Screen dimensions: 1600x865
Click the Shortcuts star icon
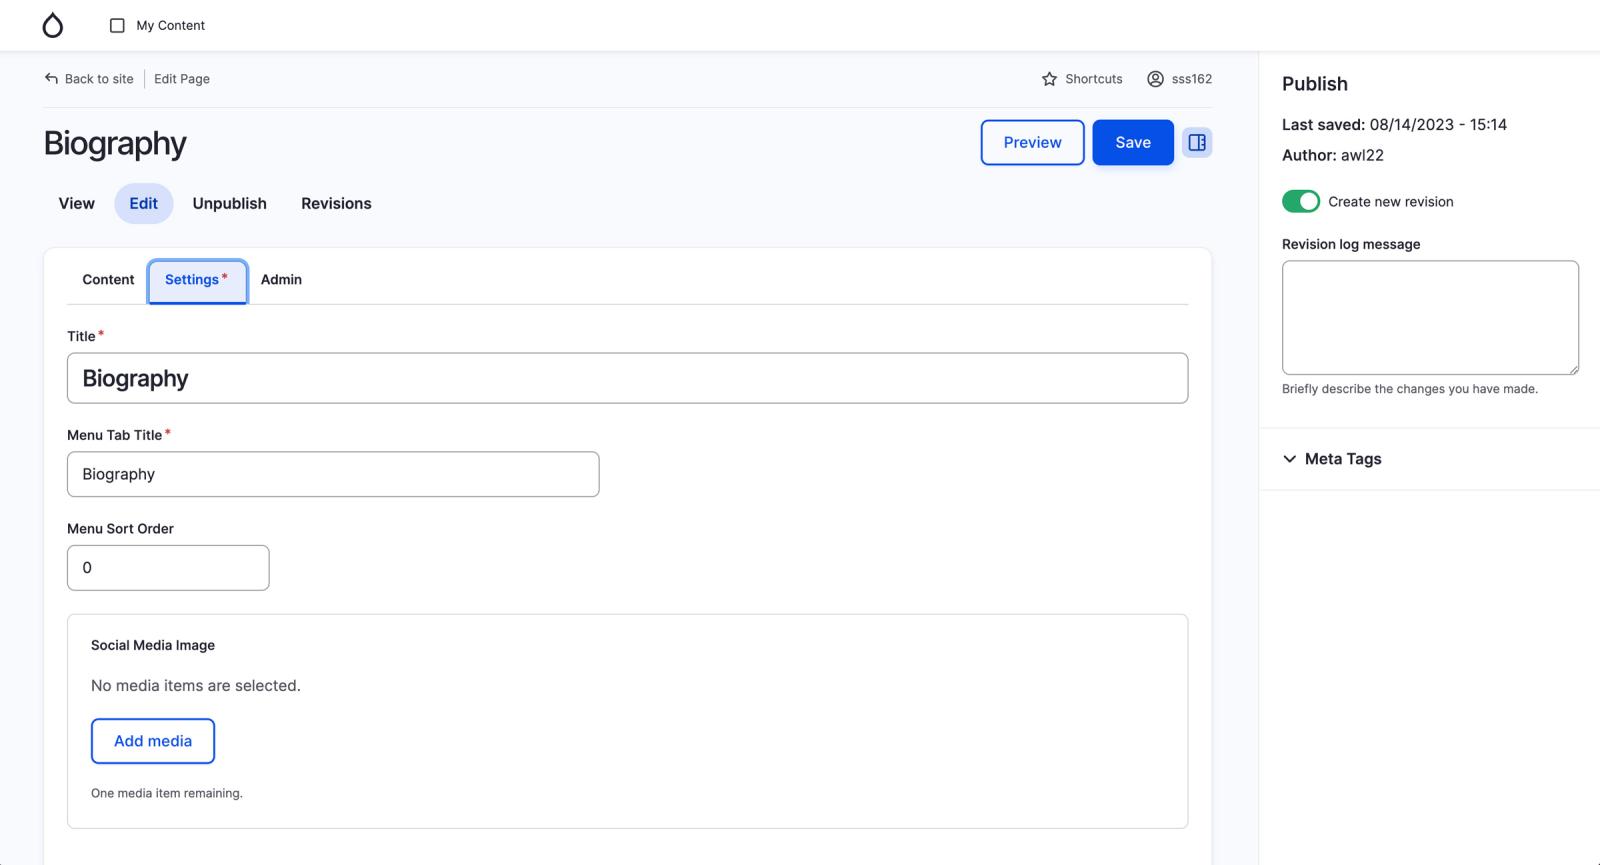click(x=1049, y=79)
